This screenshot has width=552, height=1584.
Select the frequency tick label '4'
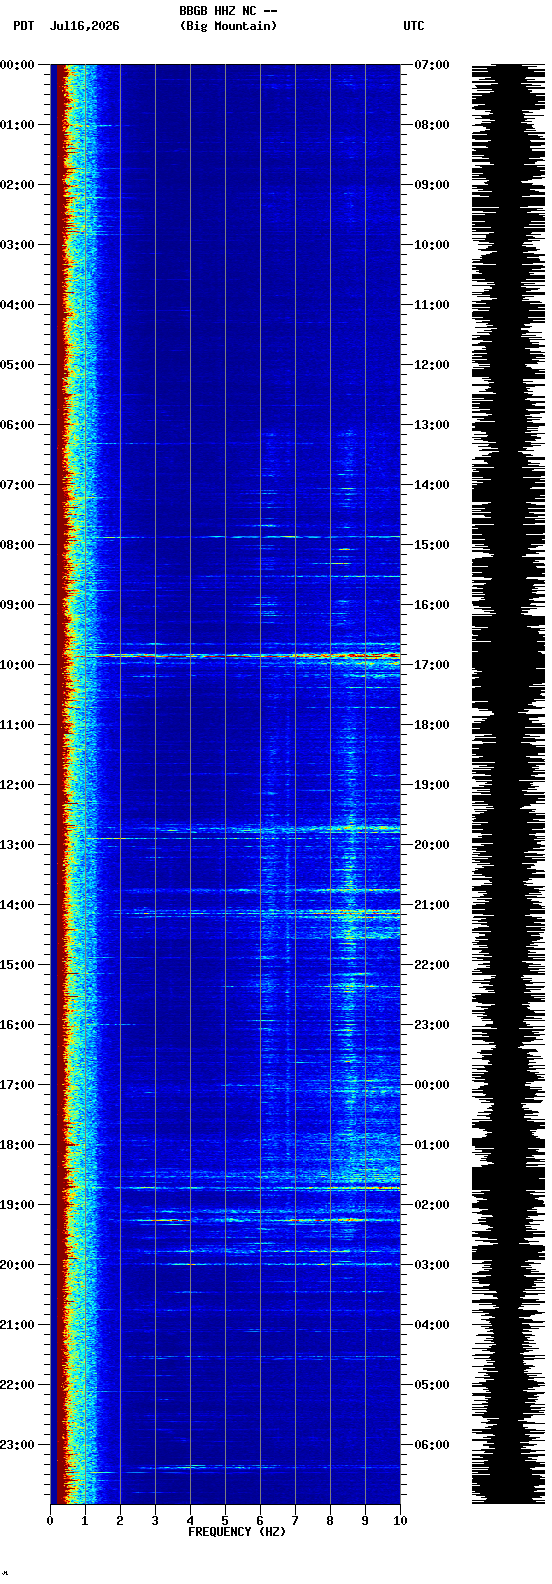pyautogui.click(x=190, y=1521)
